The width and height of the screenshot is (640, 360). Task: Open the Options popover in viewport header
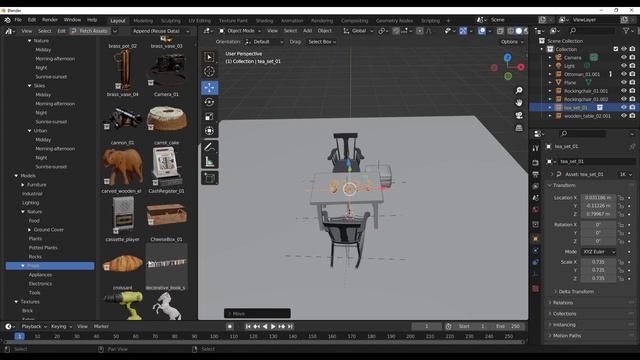[x=512, y=42]
